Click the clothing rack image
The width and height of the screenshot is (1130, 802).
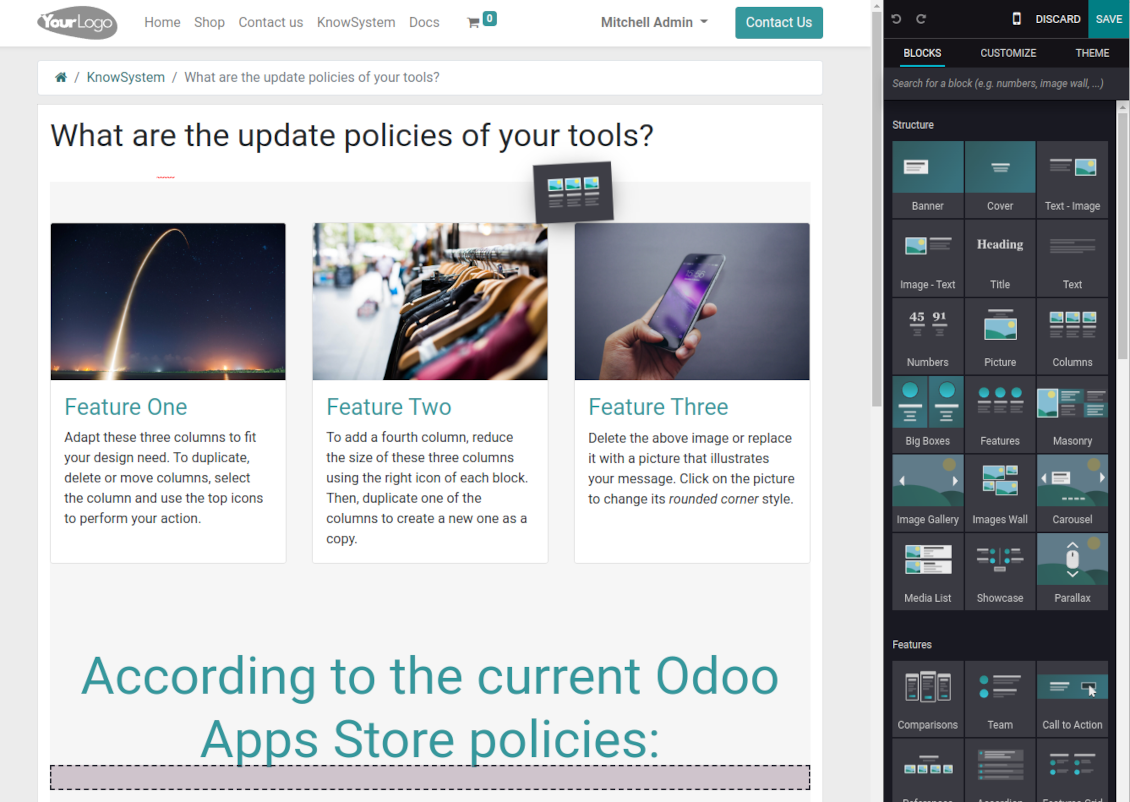click(x=430, y=301)
